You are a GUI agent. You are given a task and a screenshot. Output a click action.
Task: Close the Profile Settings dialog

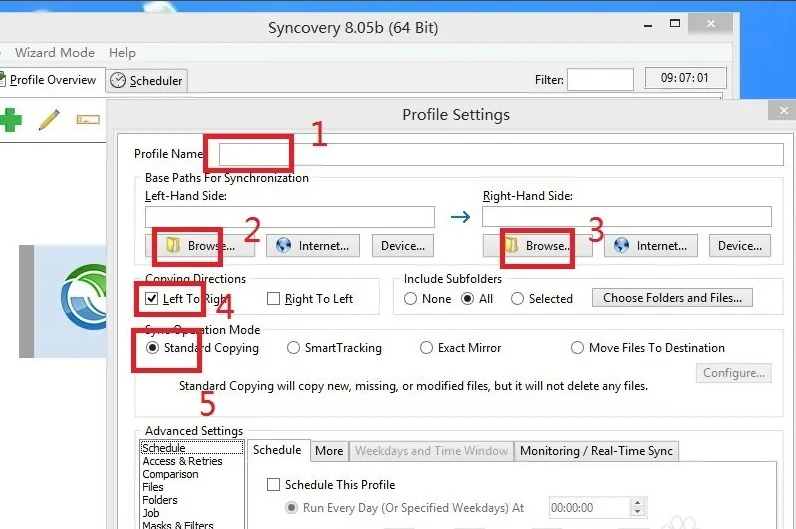(783, 110)
